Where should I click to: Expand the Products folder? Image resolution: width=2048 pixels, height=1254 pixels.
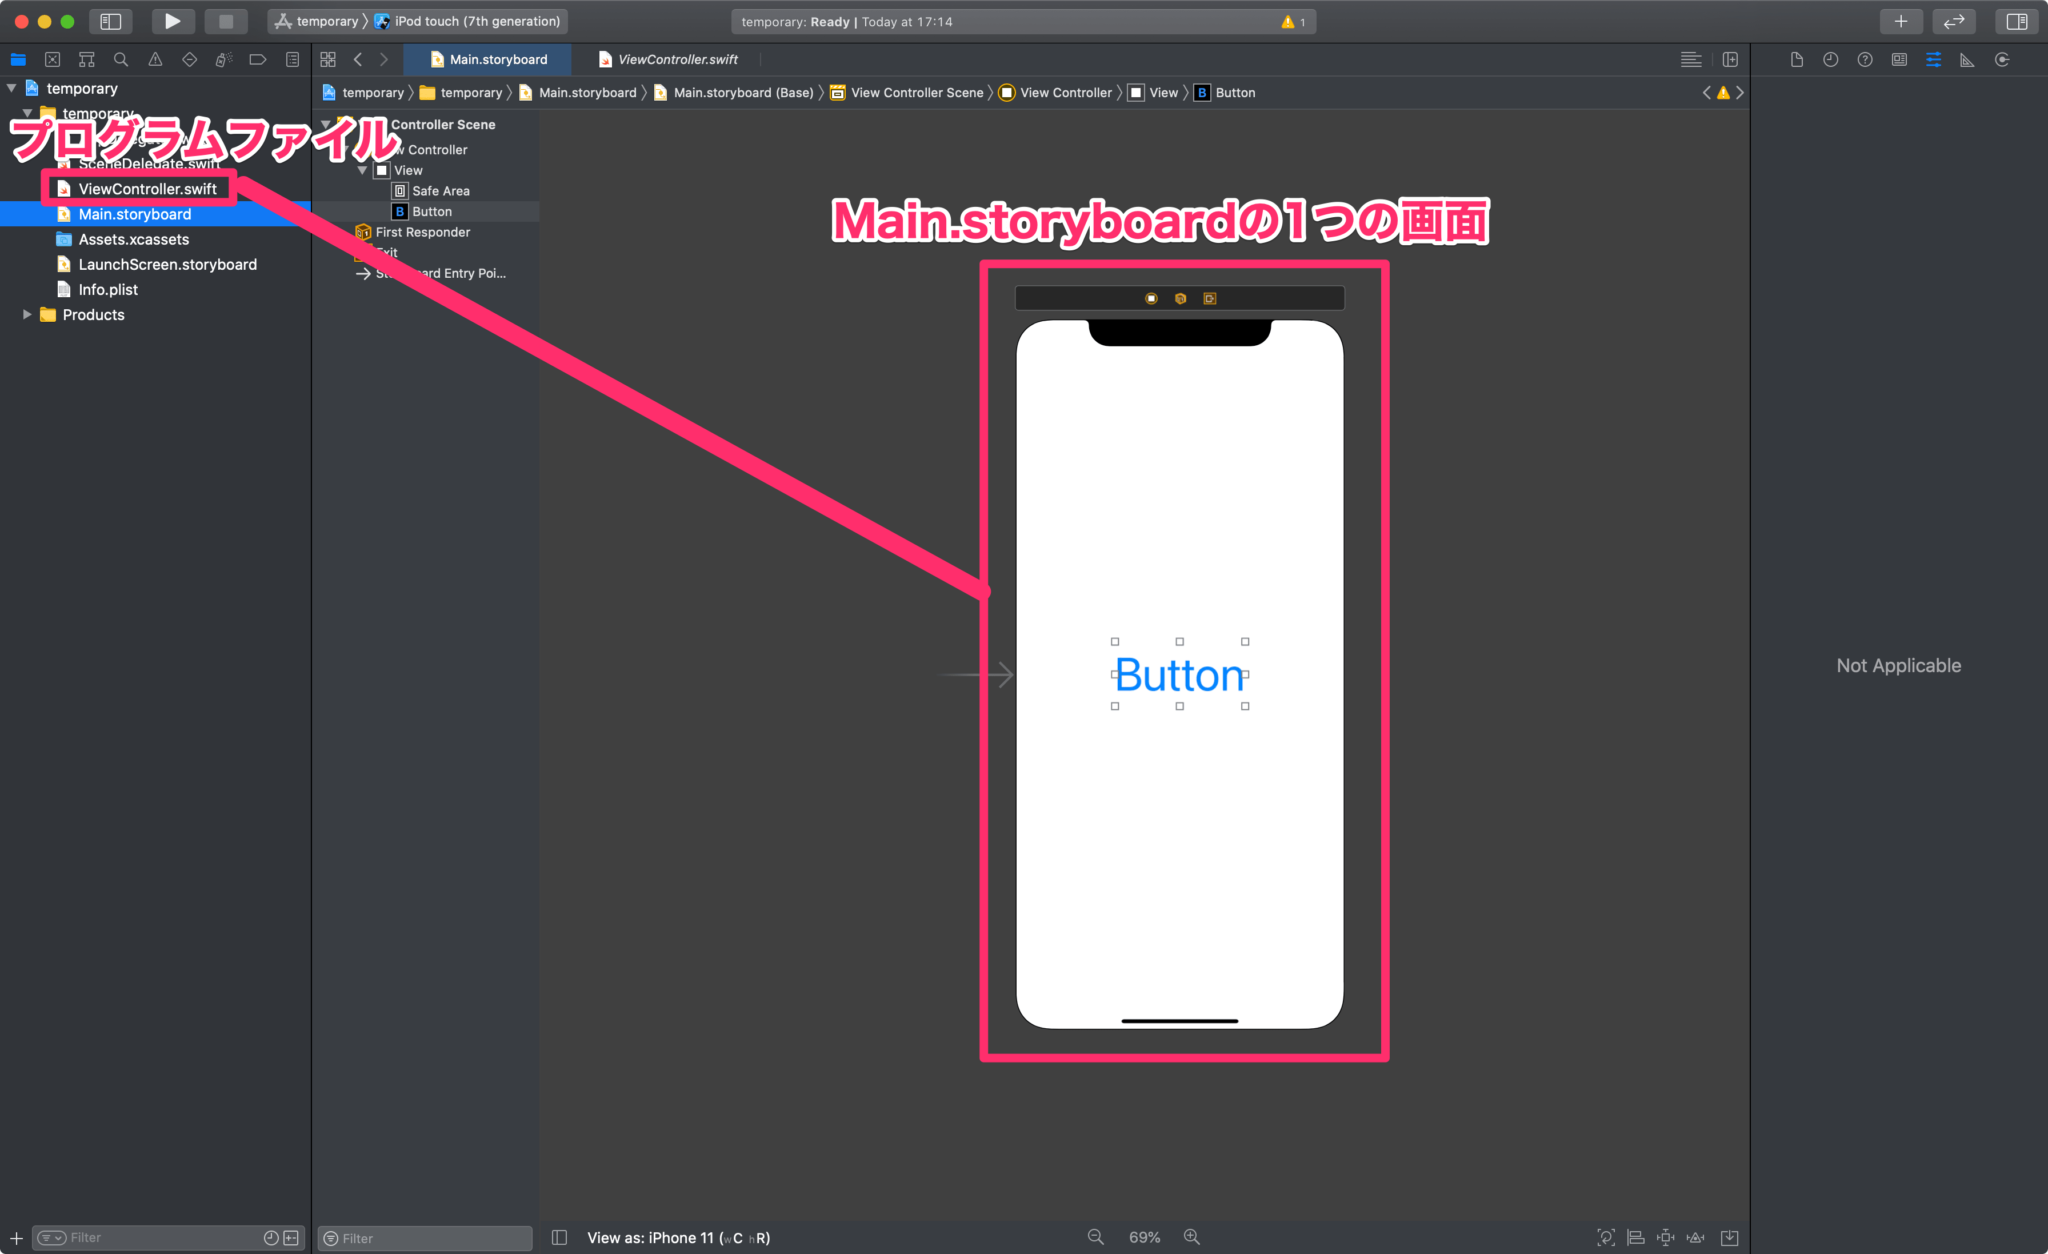27,314
